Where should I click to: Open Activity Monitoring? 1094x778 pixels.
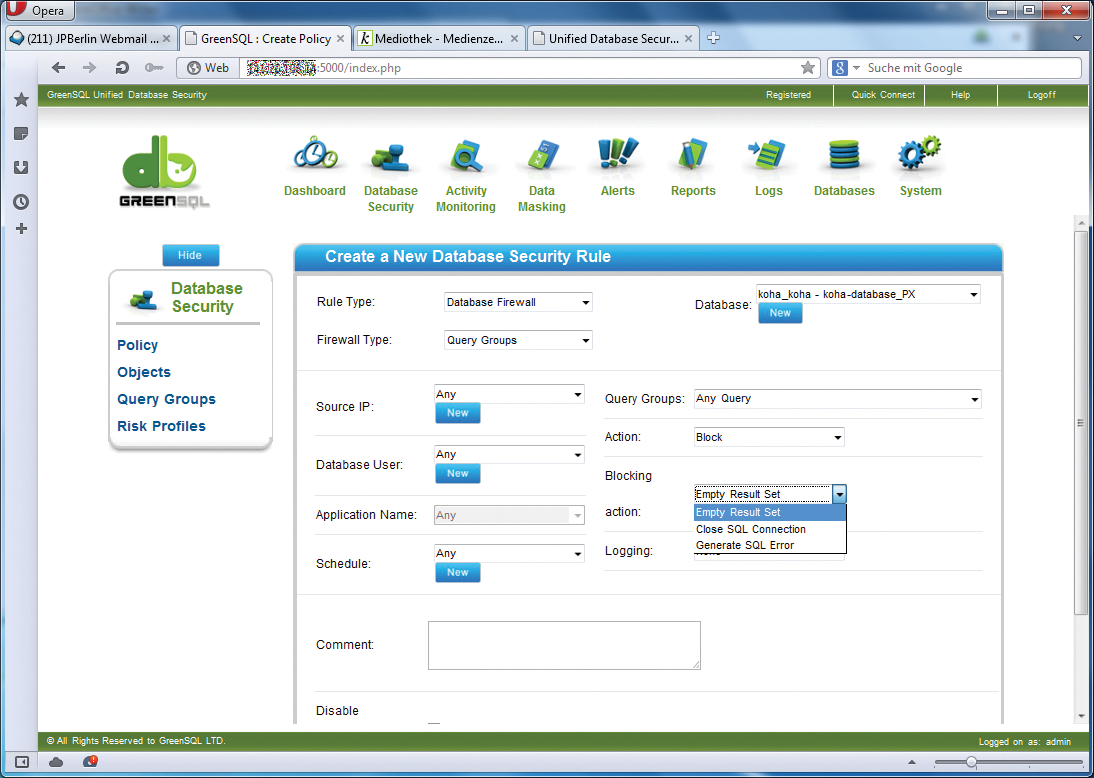(x=465, y=160)
